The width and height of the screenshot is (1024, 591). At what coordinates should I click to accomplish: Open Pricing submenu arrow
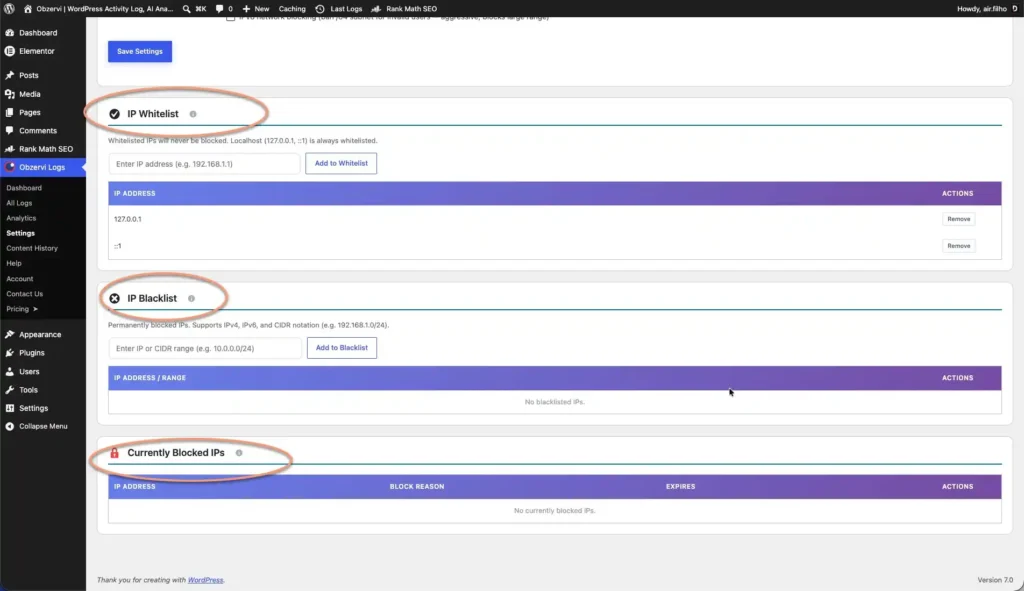click(x=35, y=309)
